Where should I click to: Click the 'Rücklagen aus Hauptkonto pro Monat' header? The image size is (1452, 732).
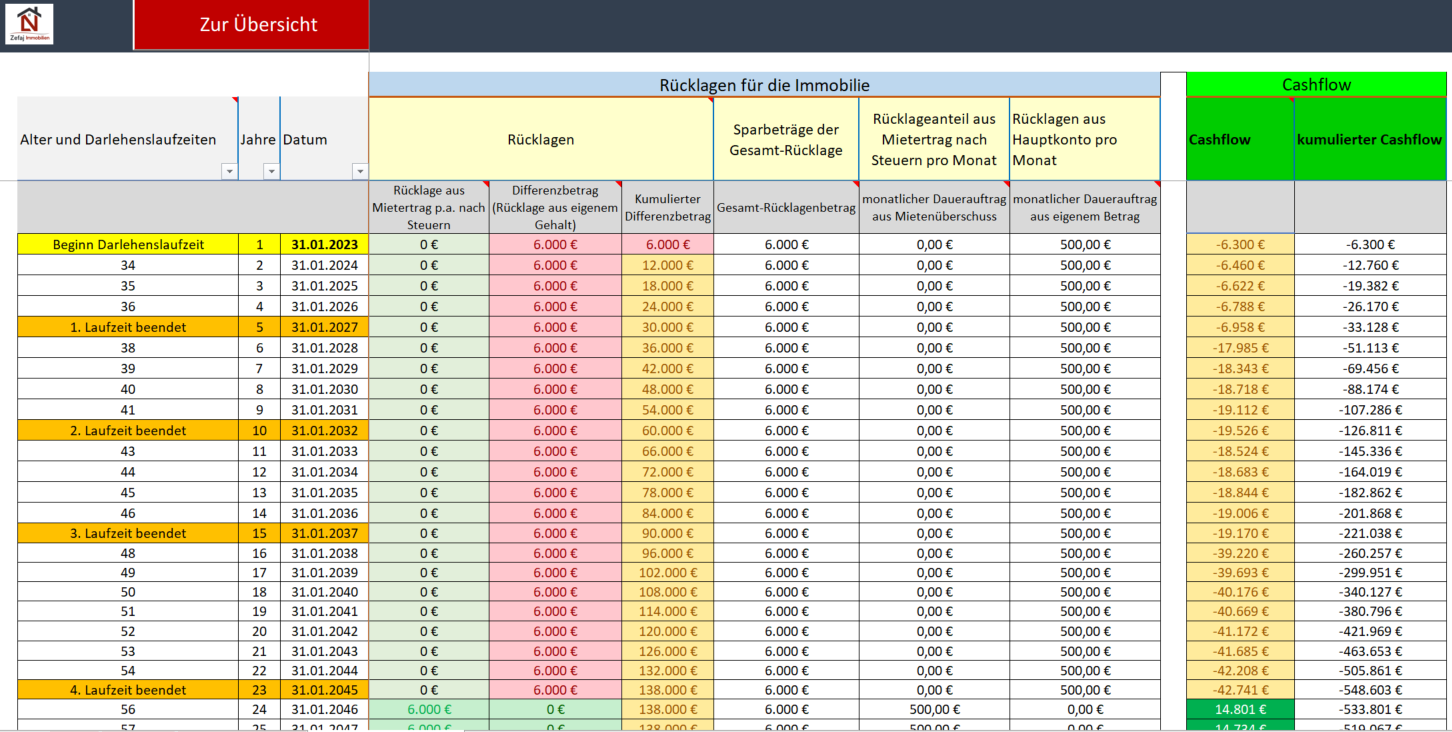coord(1084,140)
